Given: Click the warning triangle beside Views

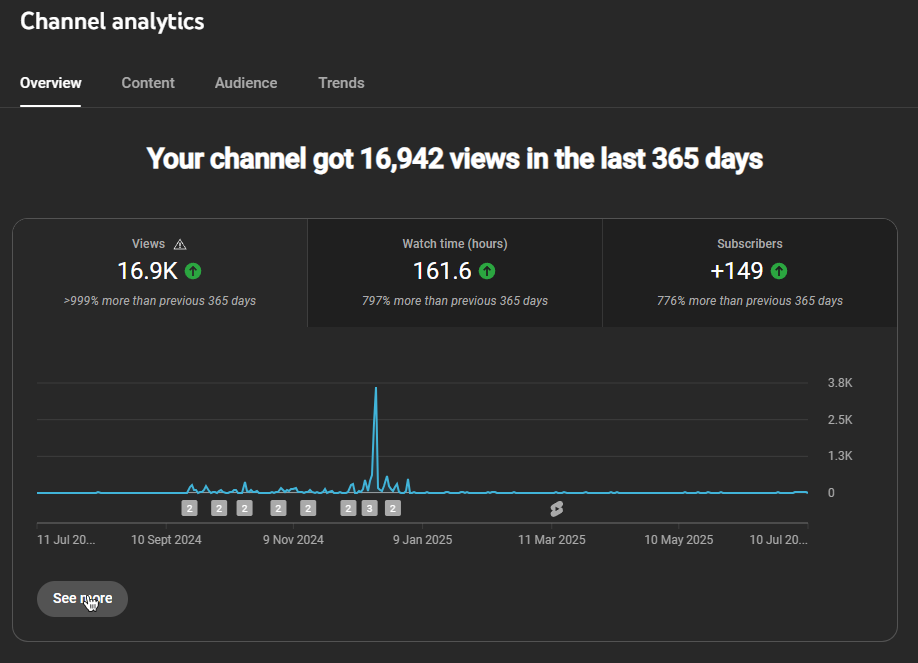Looking at the screenshot, I should click(x=180, y=244).
